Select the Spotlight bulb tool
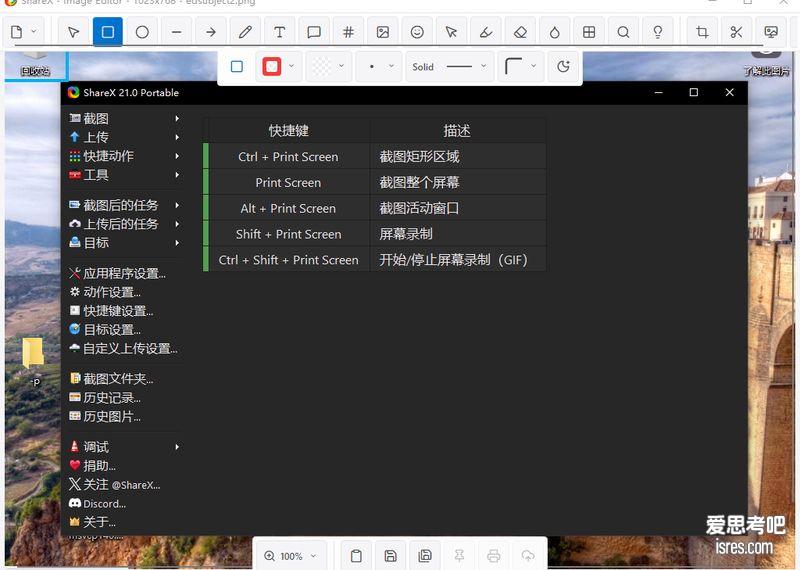Image resolution: width=800 pixels, height=570 pixels. [658, 32]
